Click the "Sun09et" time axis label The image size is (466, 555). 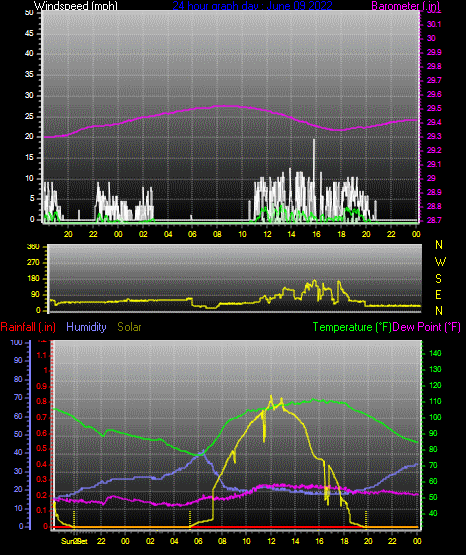click(x=74, y=541)
